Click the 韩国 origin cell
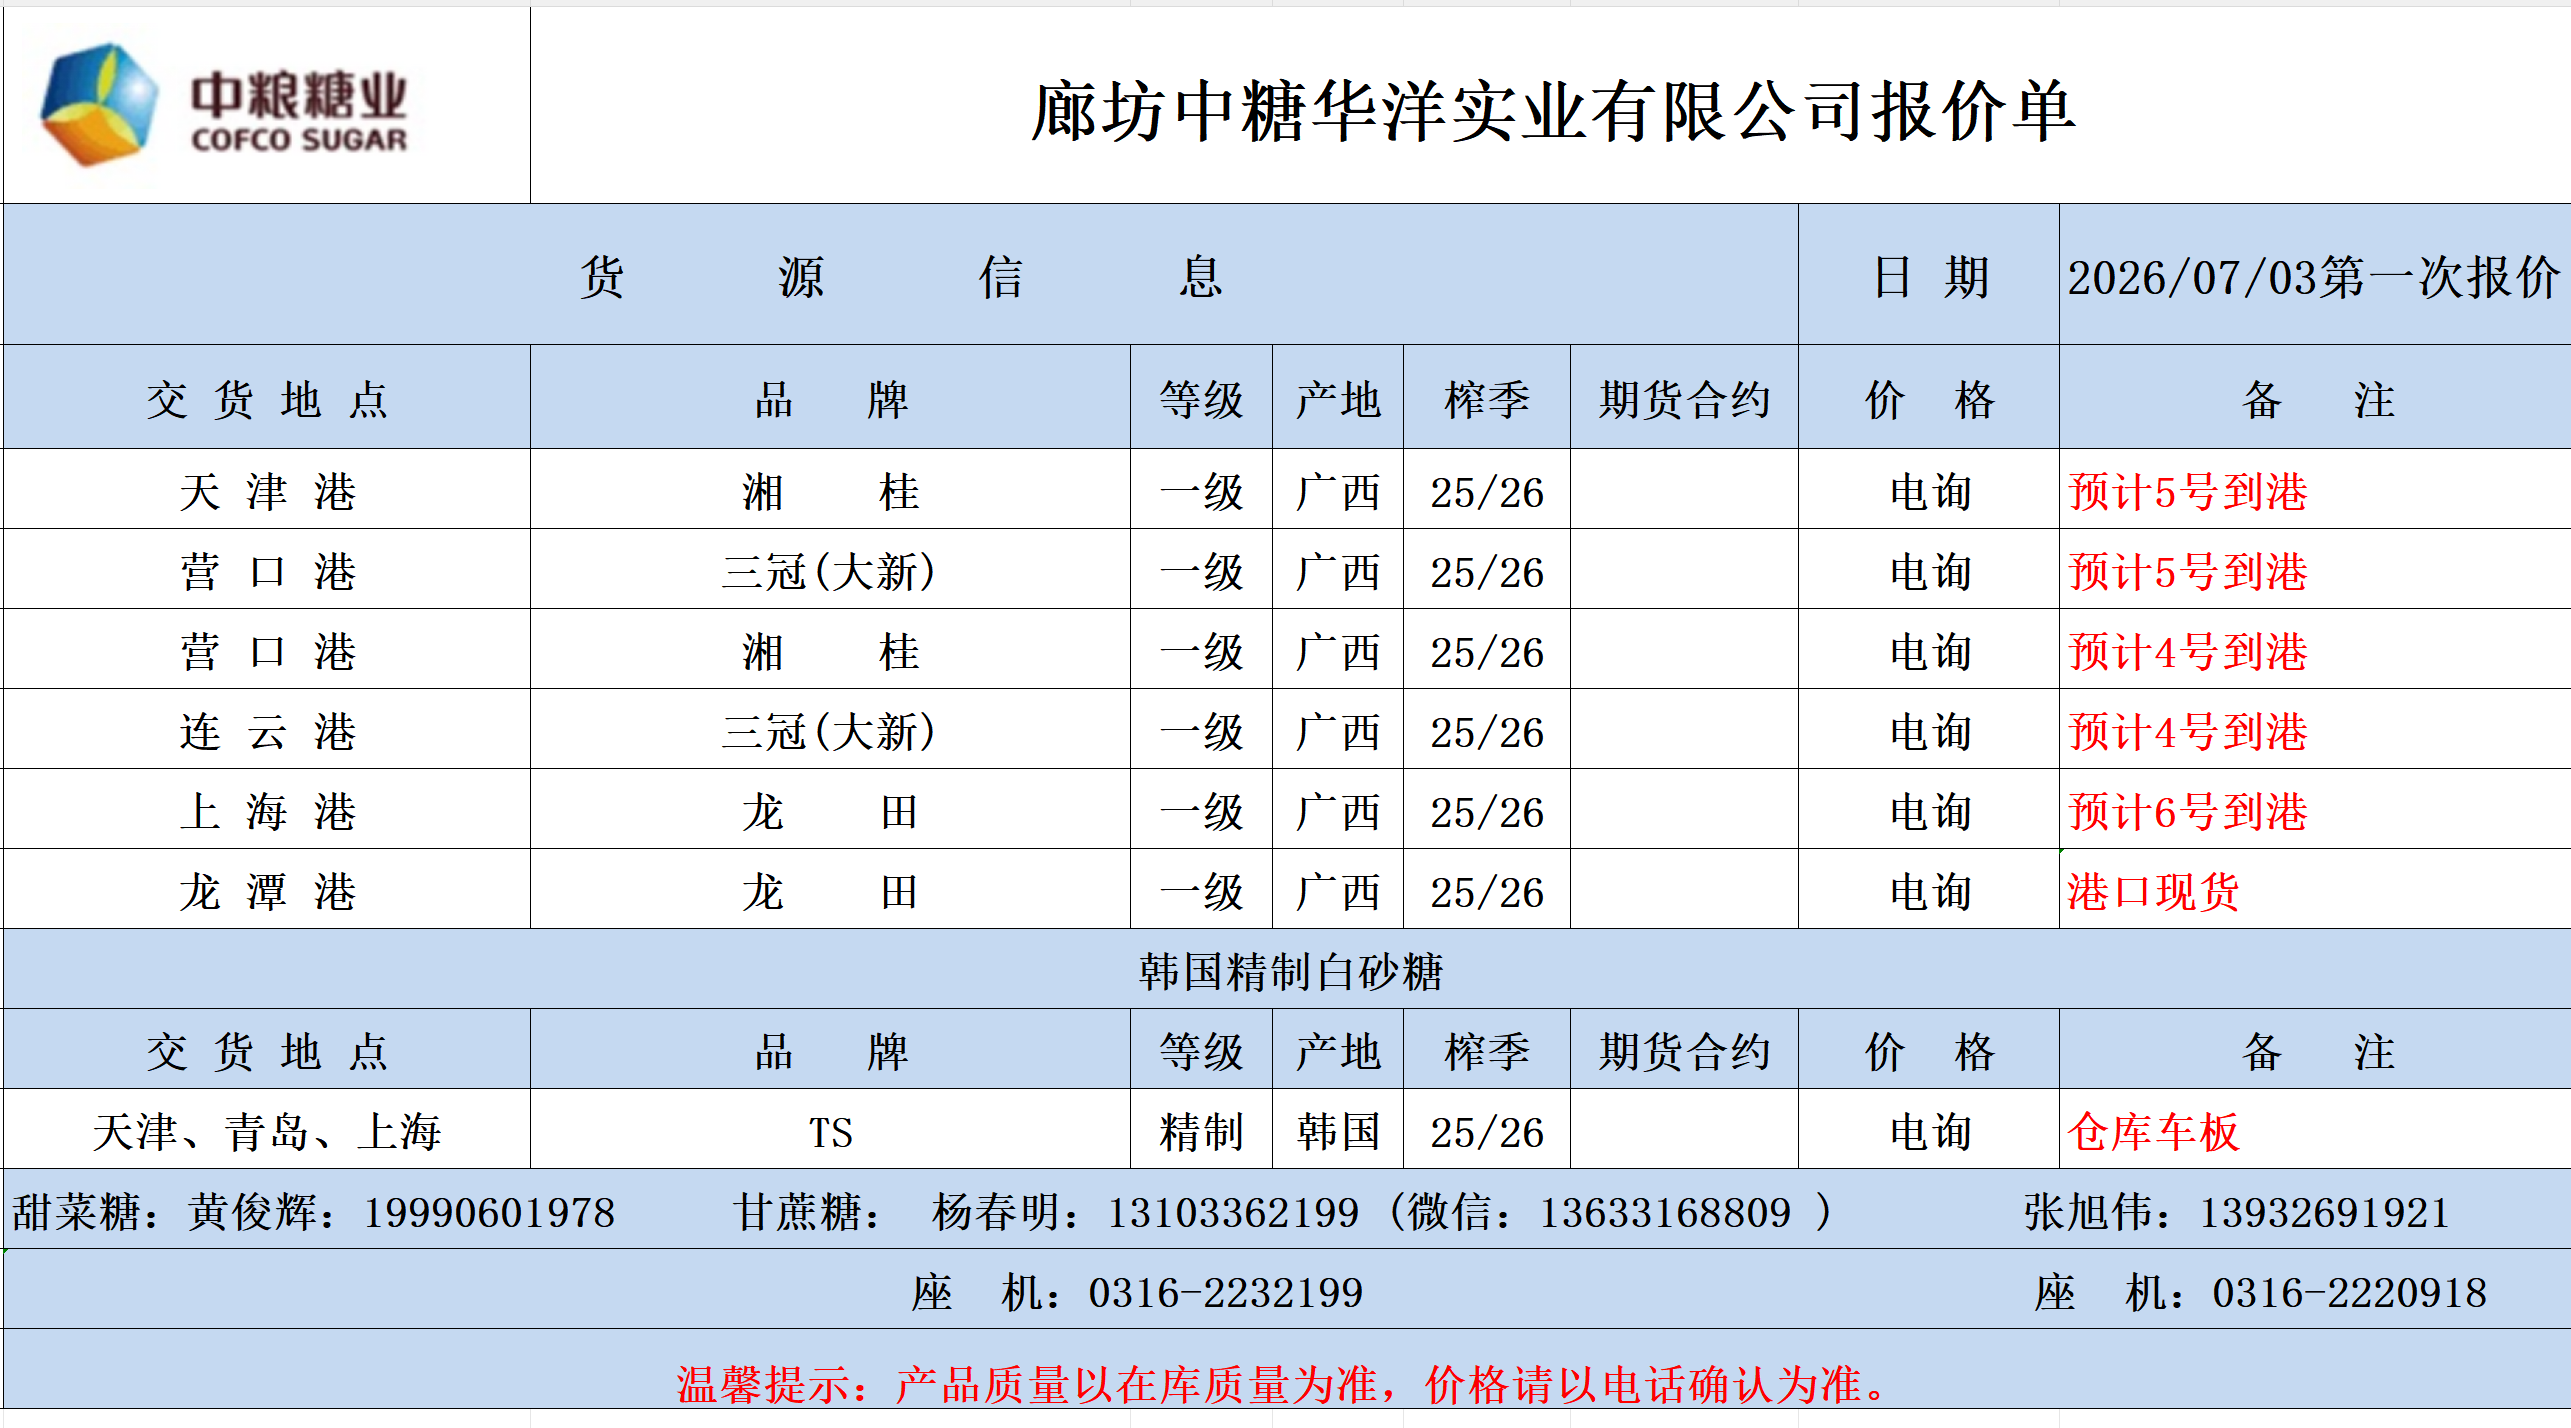The width and height of the screenshot is (2571, 1428). point(1338,1131)
